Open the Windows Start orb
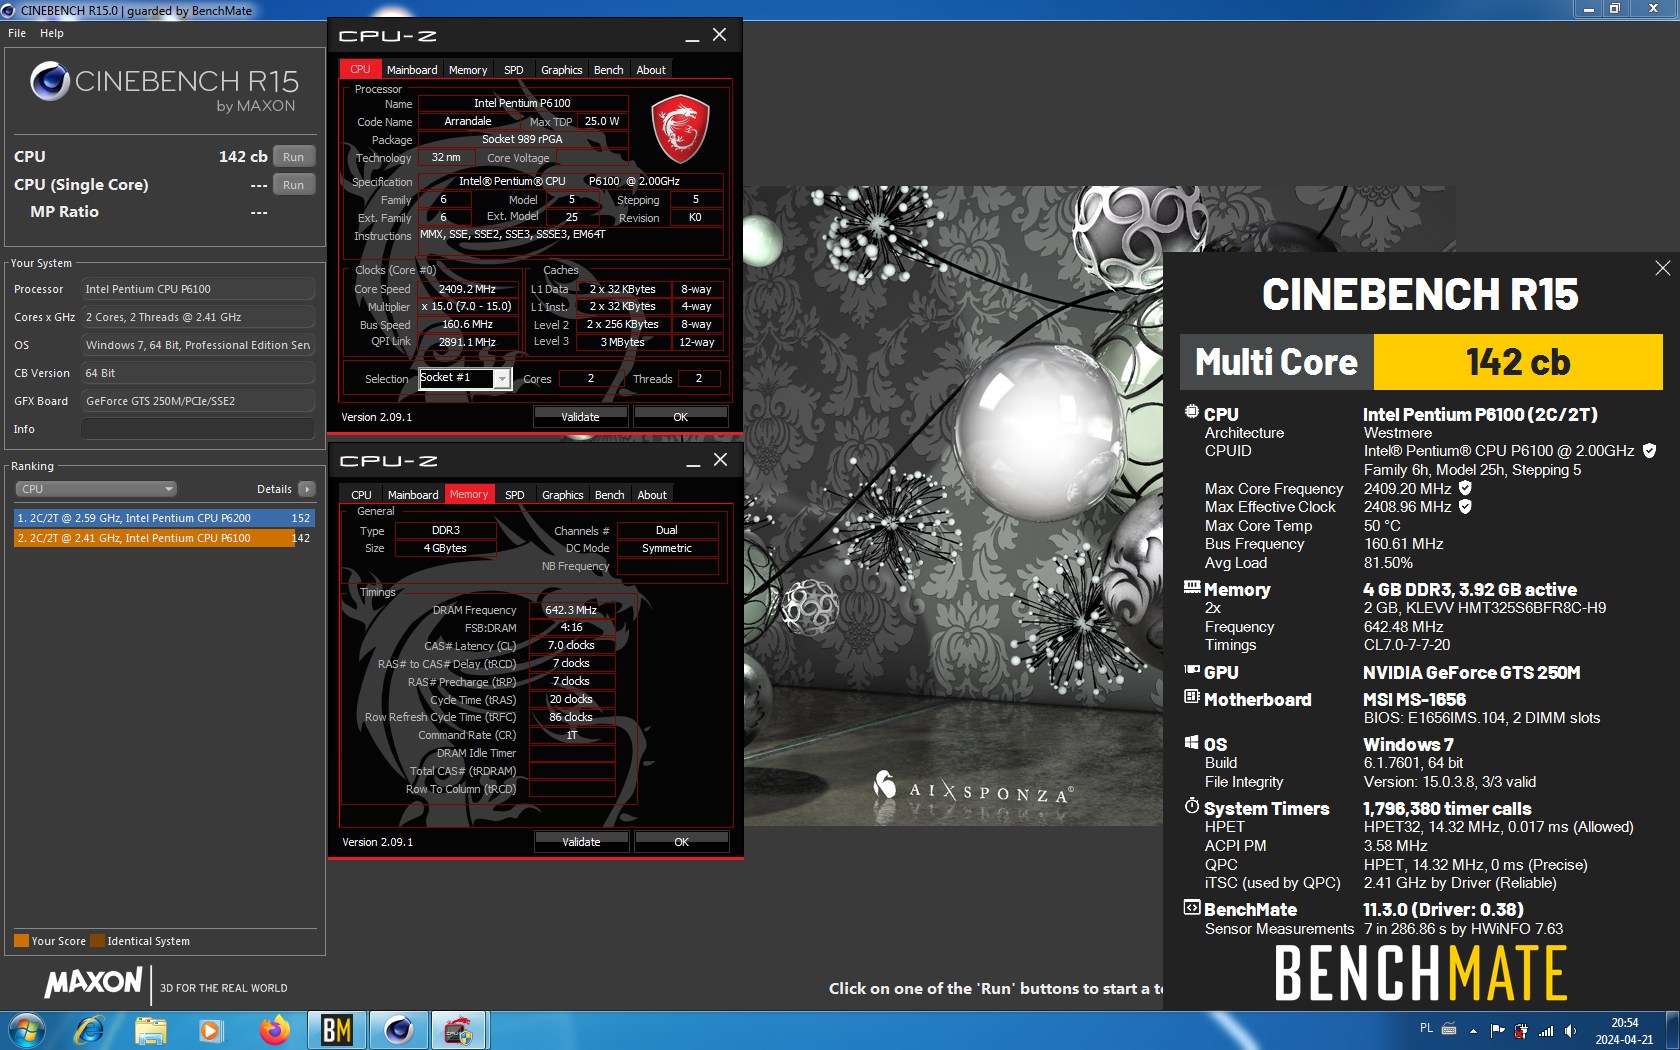This screenshot has height=1050, width=1680. pyautogui.click(x=26, y=1029)
